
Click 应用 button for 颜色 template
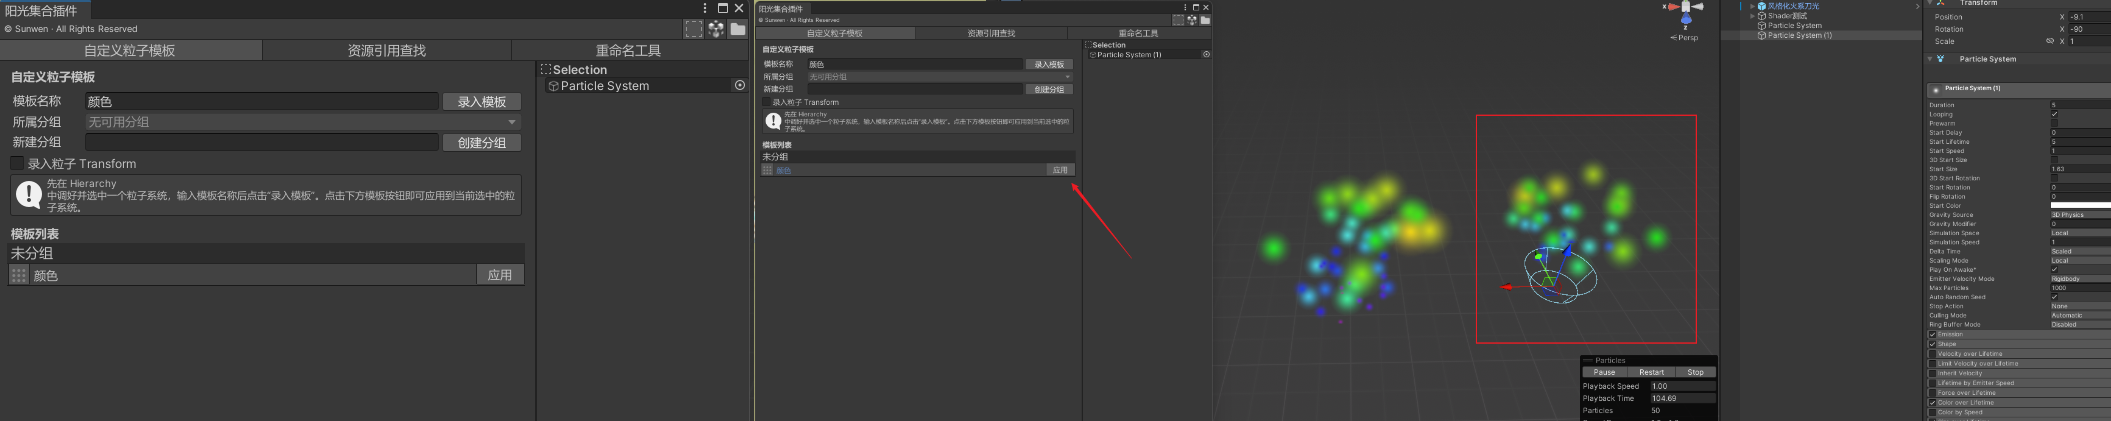[500, 275]
